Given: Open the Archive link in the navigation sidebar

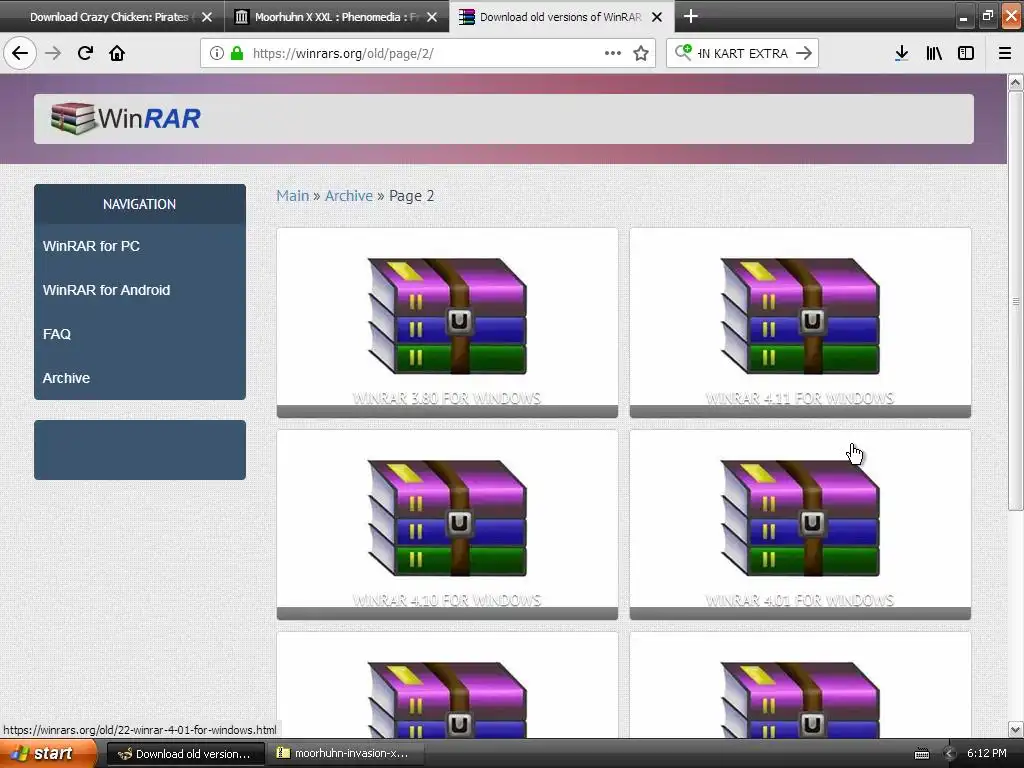Looking at the screenshot, I should [x=66, y=378].
